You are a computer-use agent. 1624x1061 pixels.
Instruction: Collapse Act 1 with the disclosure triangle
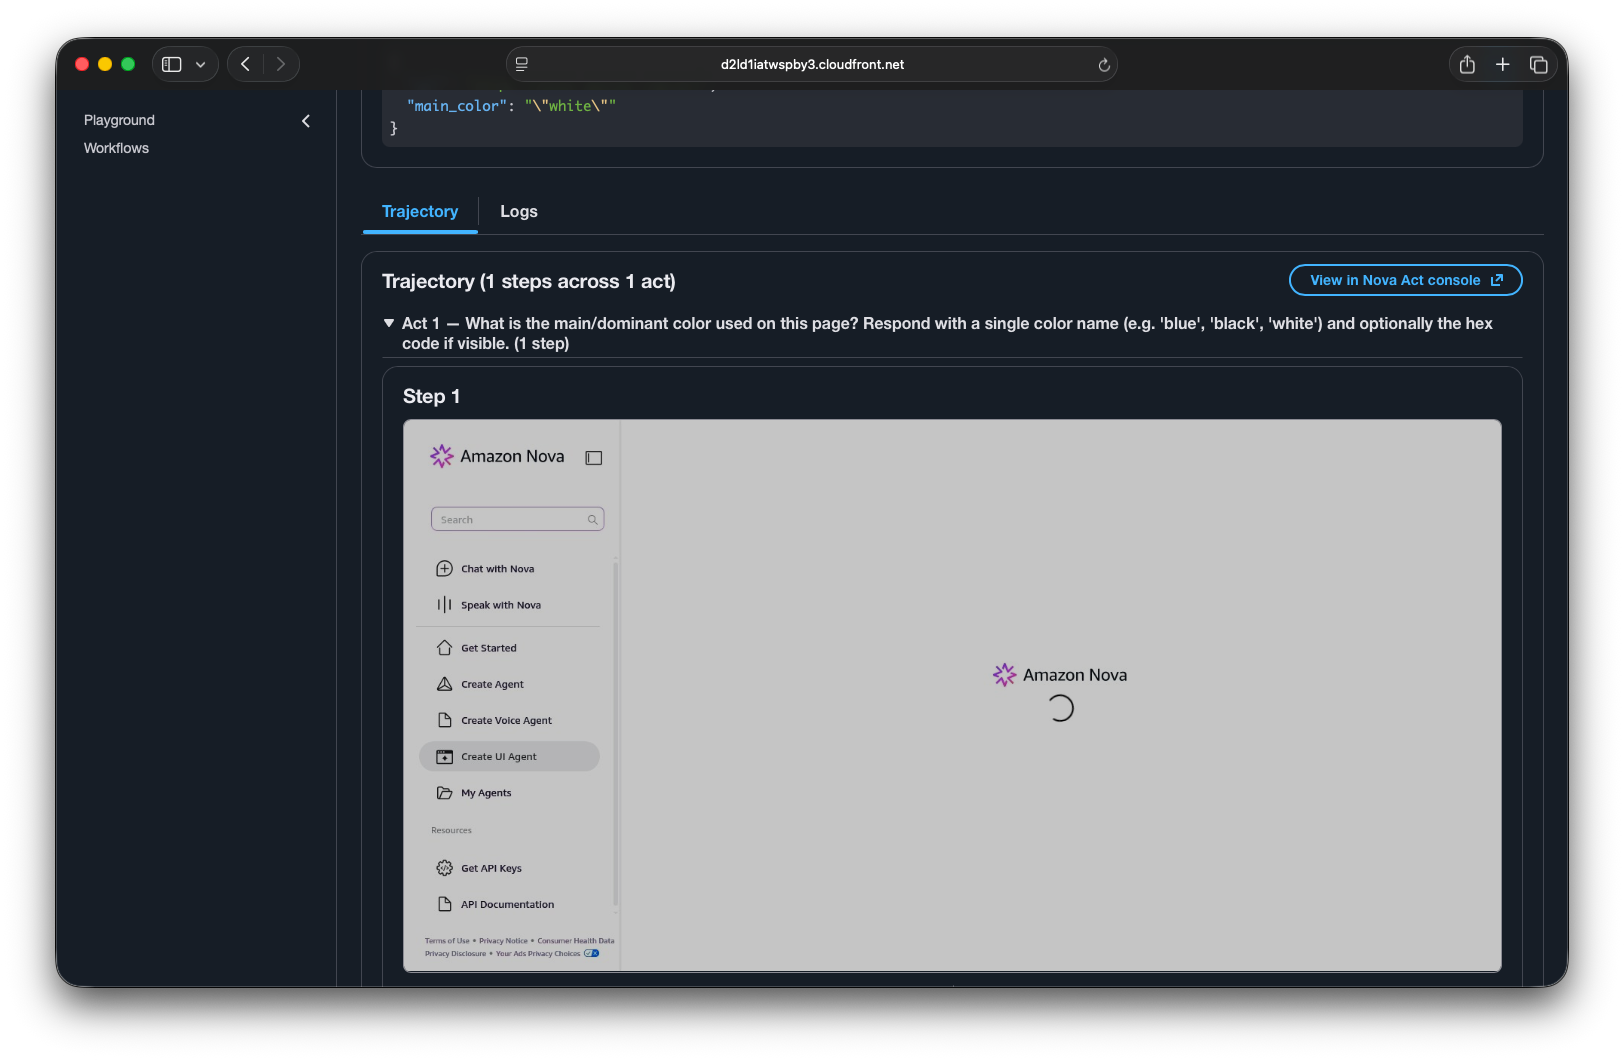[389, 323]
